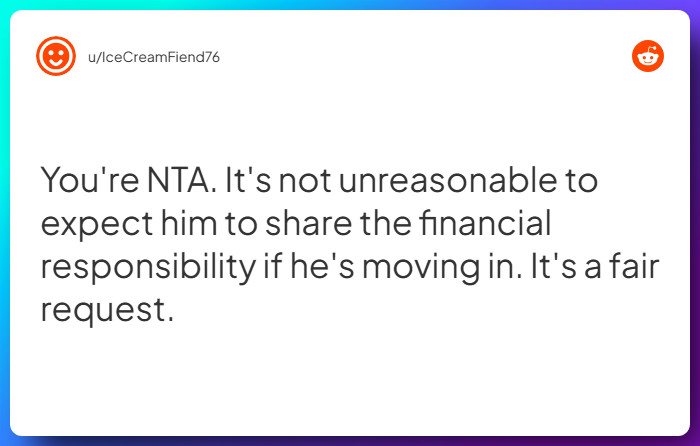Select the first line starting "You're NTA"
The height and width of the screenshot is (446, 700).
(x=319, y=181)
